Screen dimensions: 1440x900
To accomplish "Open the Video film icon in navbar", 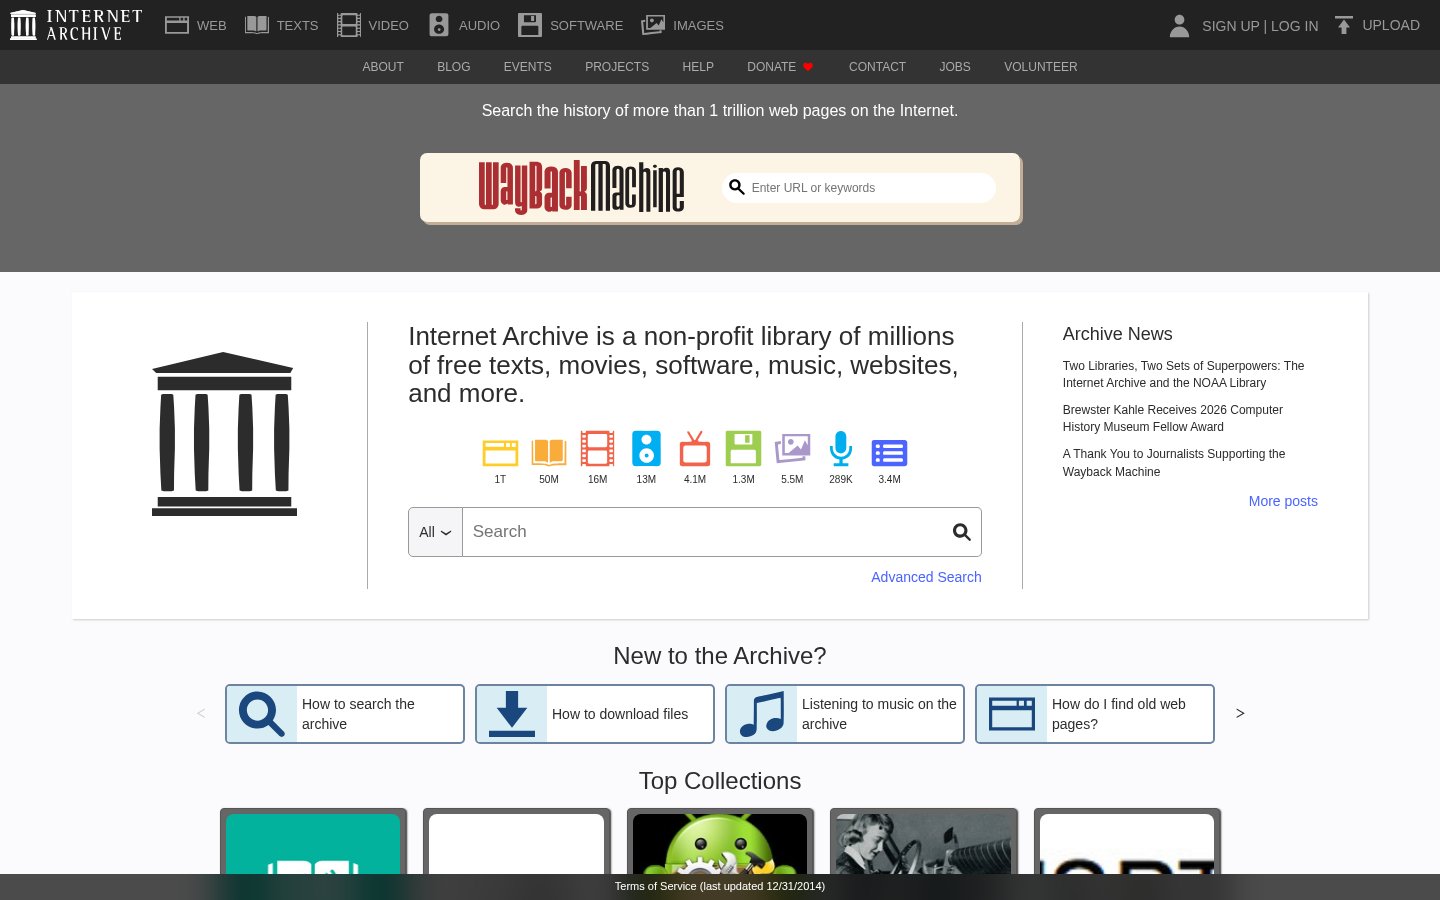I will click(349, 25).
